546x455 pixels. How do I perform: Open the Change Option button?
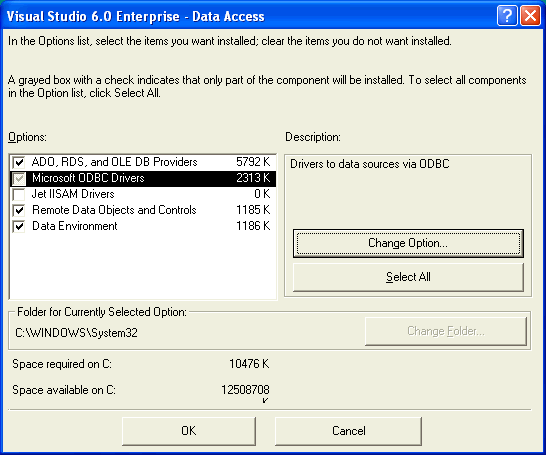pyautogui.click(x=408, y=243)
